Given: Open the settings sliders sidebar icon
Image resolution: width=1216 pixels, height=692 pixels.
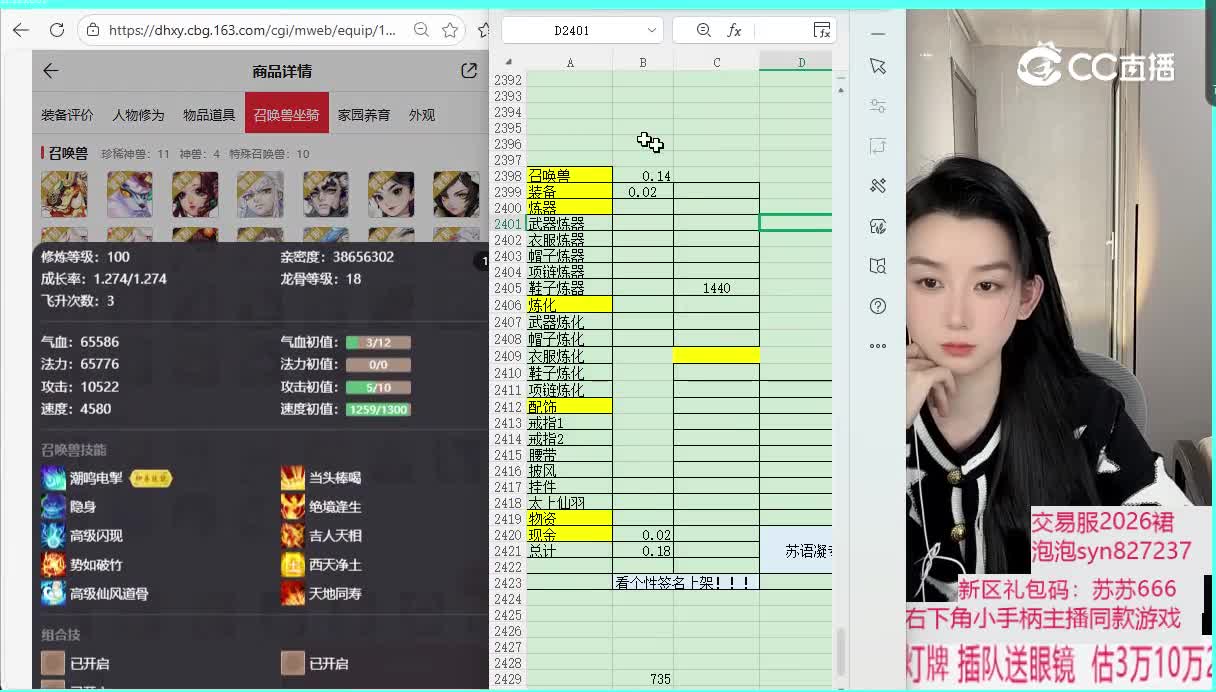Looking at the screenshot, I should coord(878,106).
